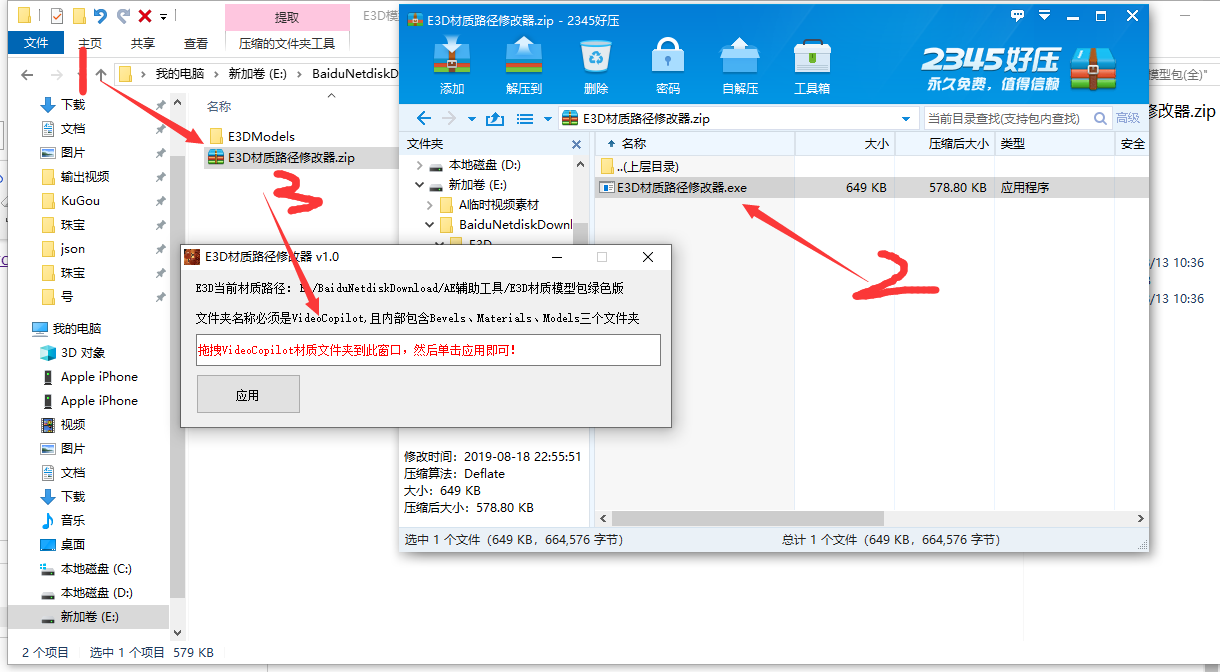The width and height of the screenshot is (1220, 672).
Task: Open the feedback chat icon in 2345好压 title bar
Action: point(1018,16)
